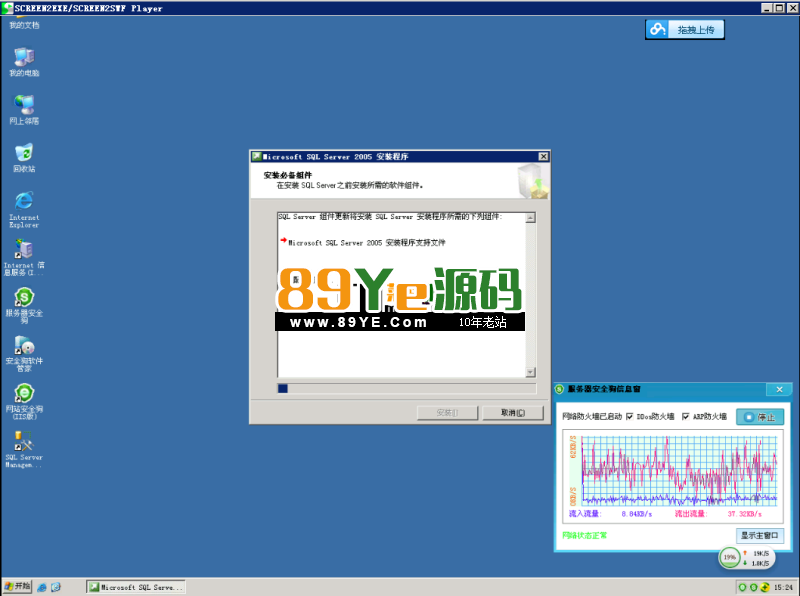
Task: Open the 我的电脑 desktop icon
Action: coord(24,62)
